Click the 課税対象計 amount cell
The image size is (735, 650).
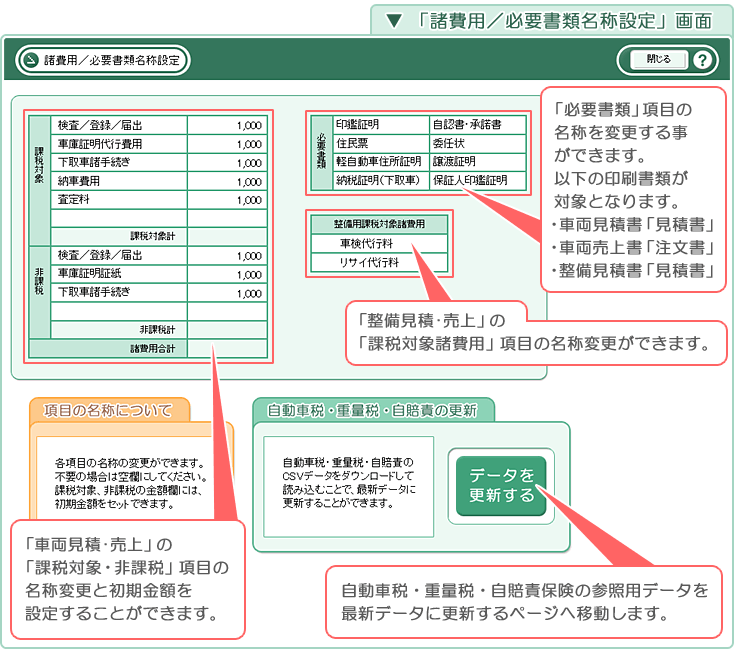click(227, 236)
